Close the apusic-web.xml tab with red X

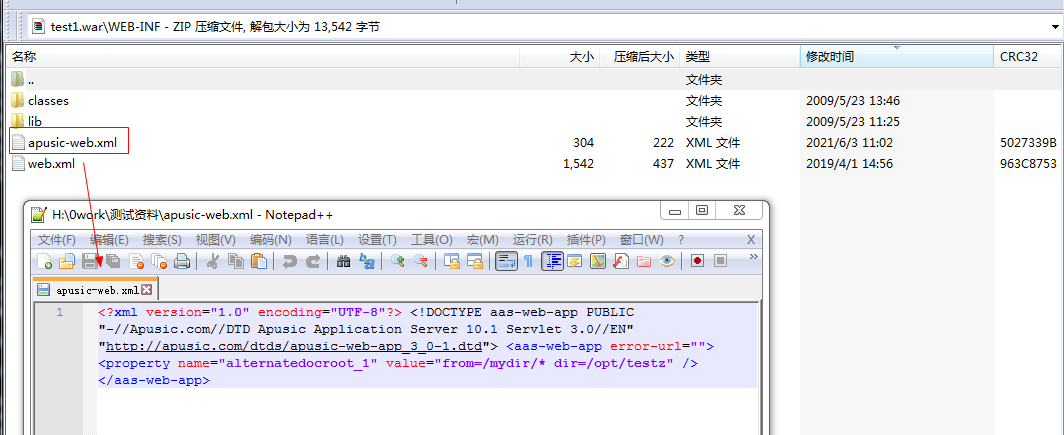pos(146,290)
